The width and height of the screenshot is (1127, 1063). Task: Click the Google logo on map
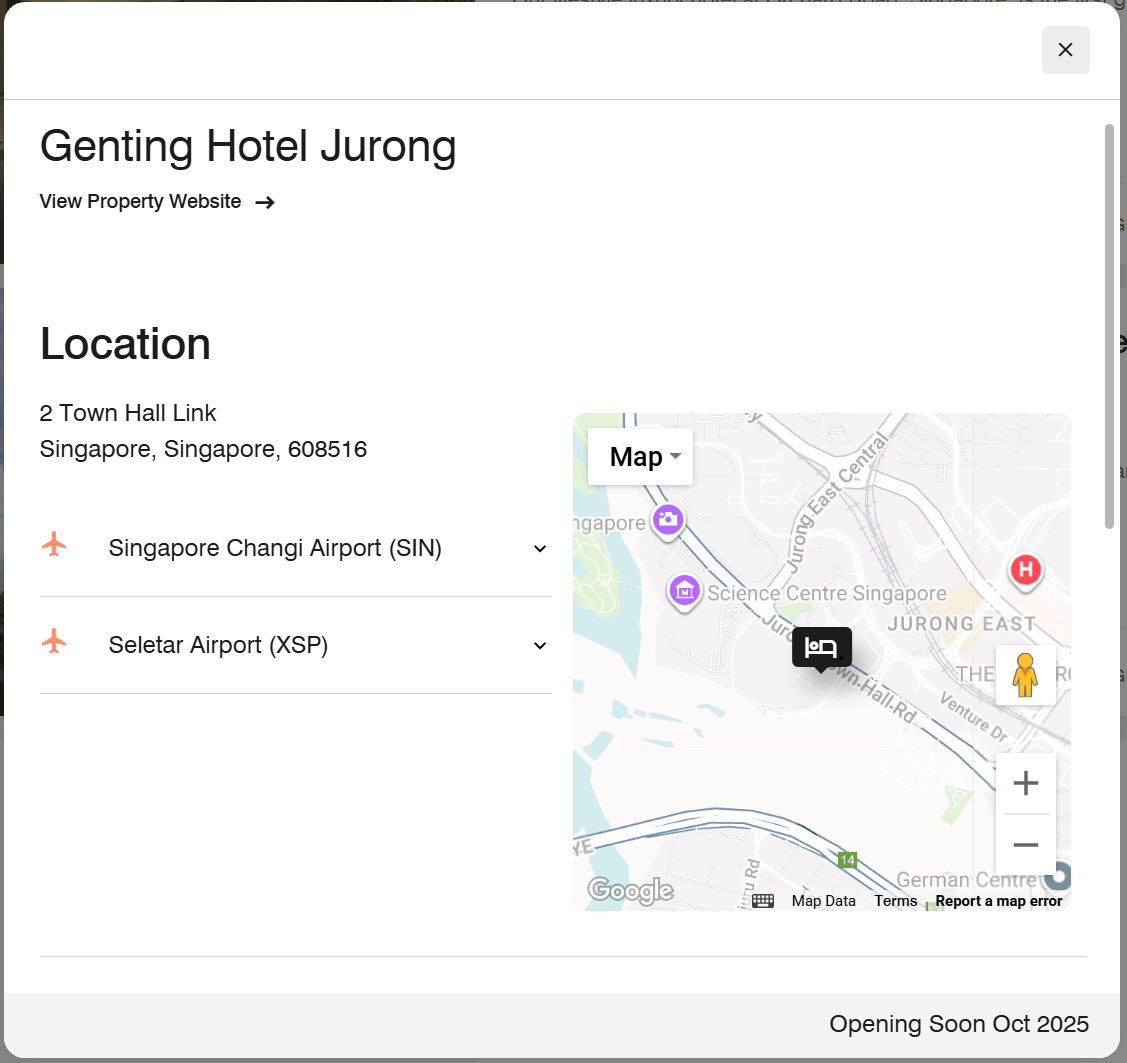630,890
